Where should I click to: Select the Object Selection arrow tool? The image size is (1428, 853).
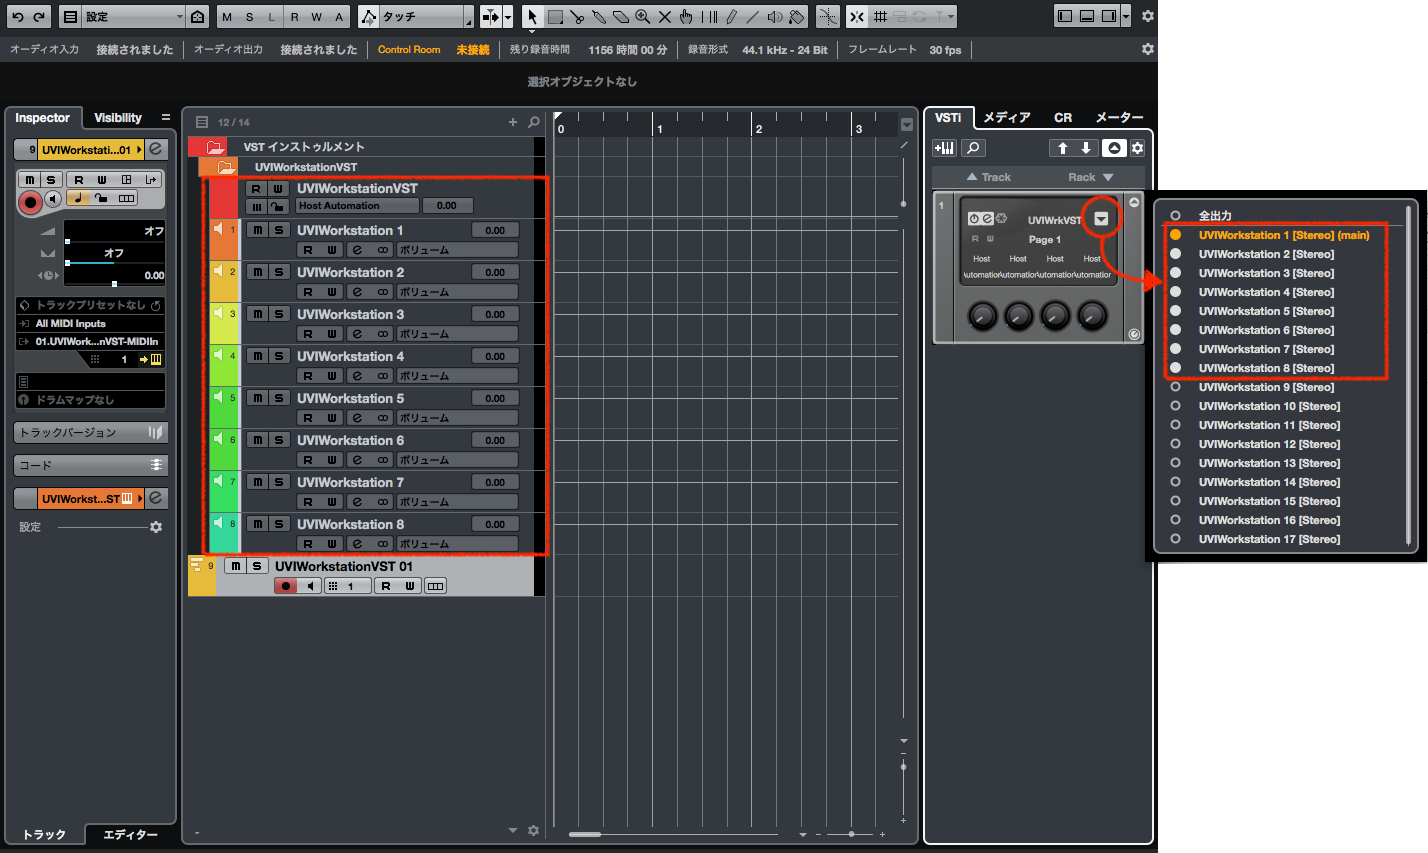532,17
